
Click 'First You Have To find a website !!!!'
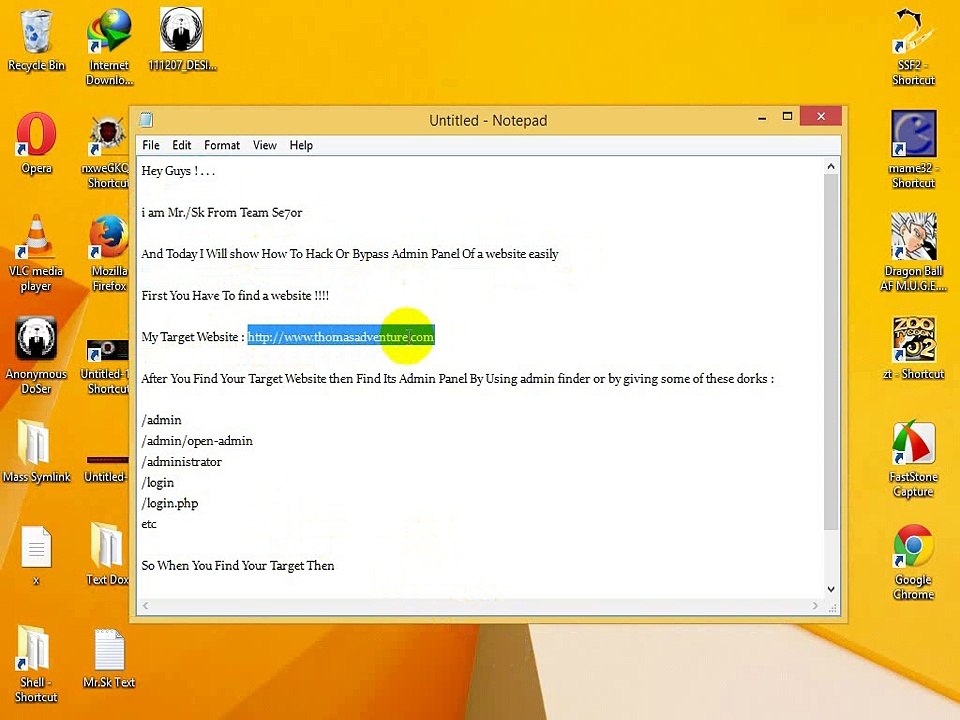click(x=235, y=296)
